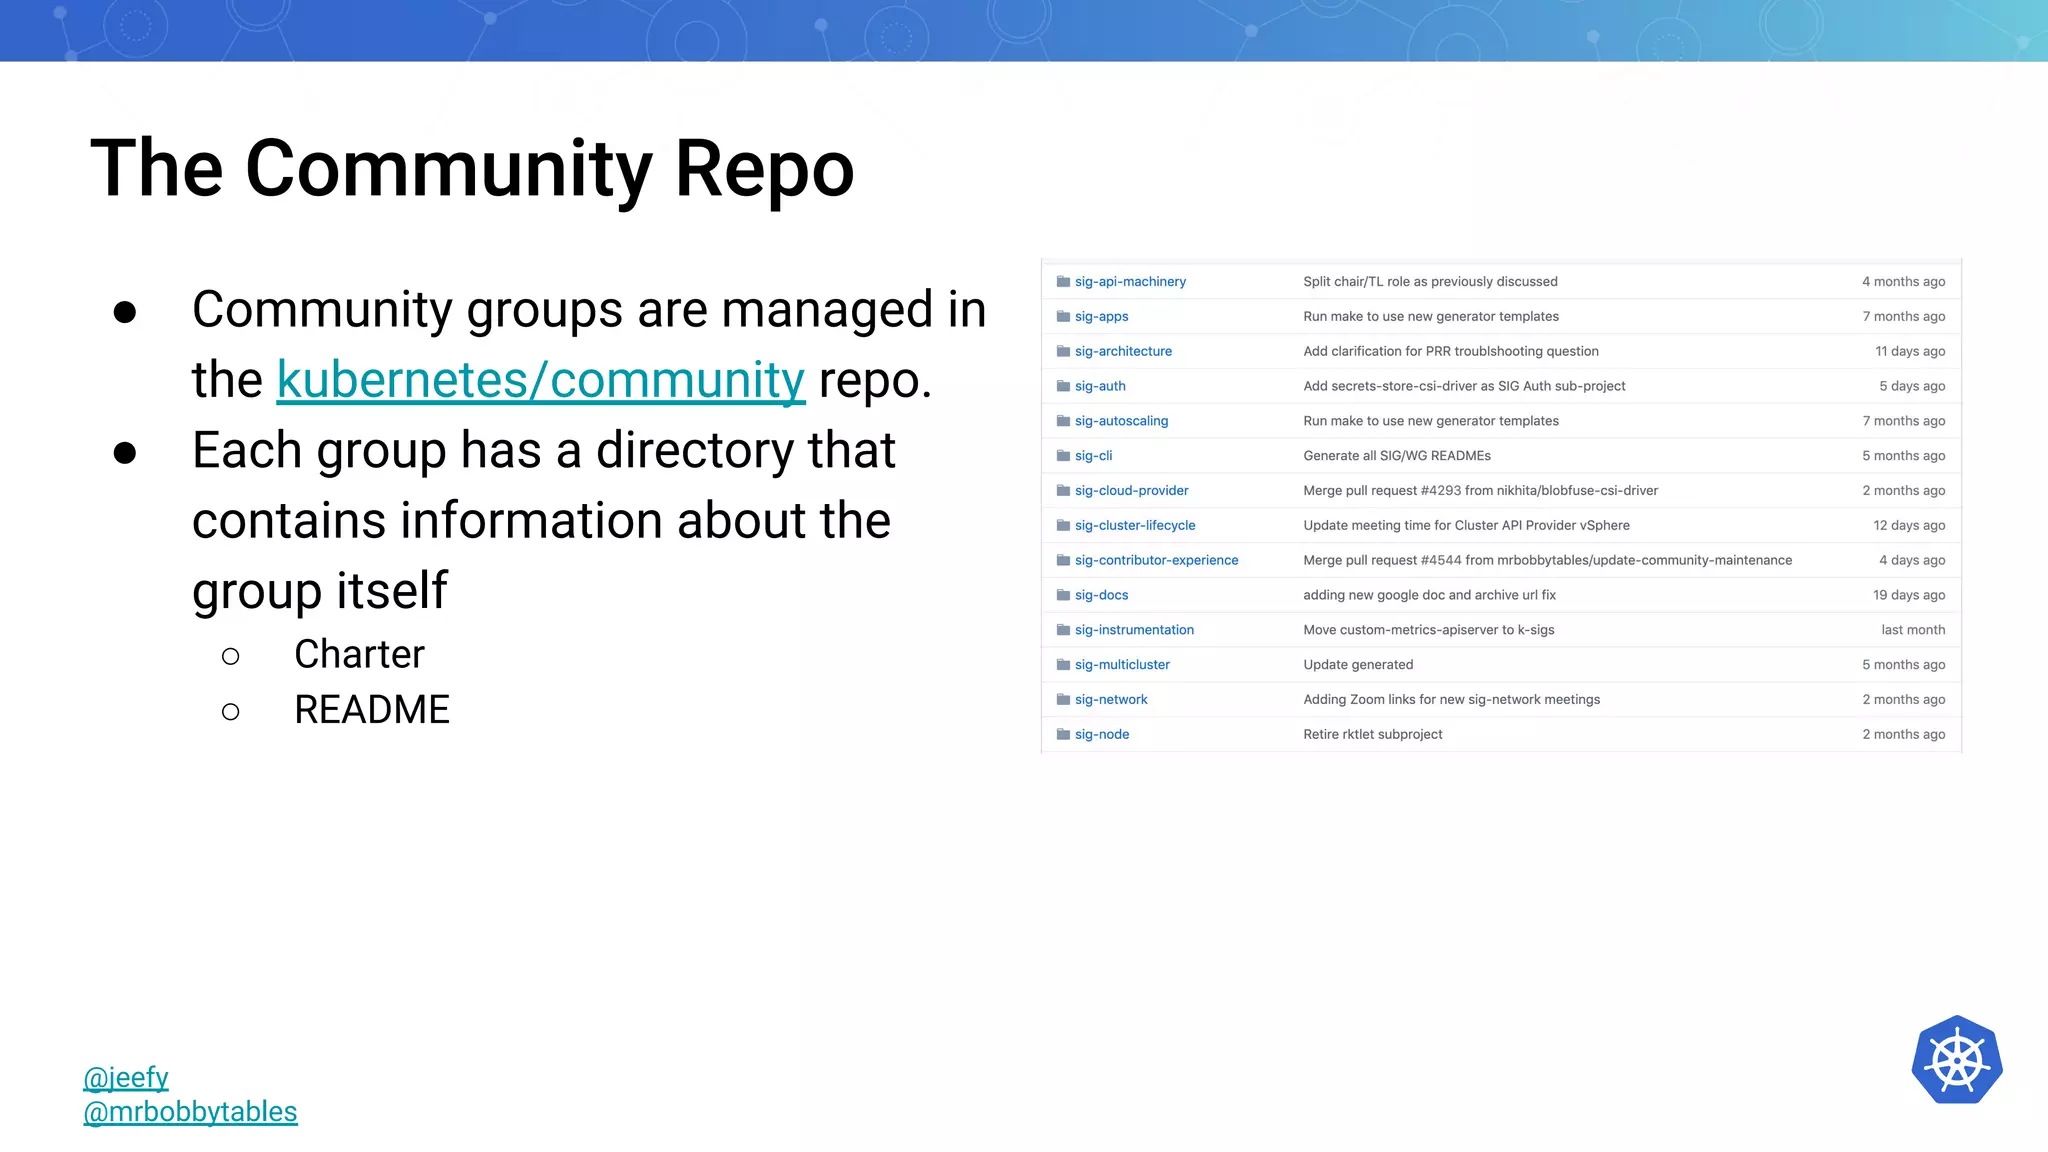This screenshot has height=1152, width=2048.
Task: Click commit 'Update meeting time for Cluster API Provider vSphere'
Action: point(1466,526)
